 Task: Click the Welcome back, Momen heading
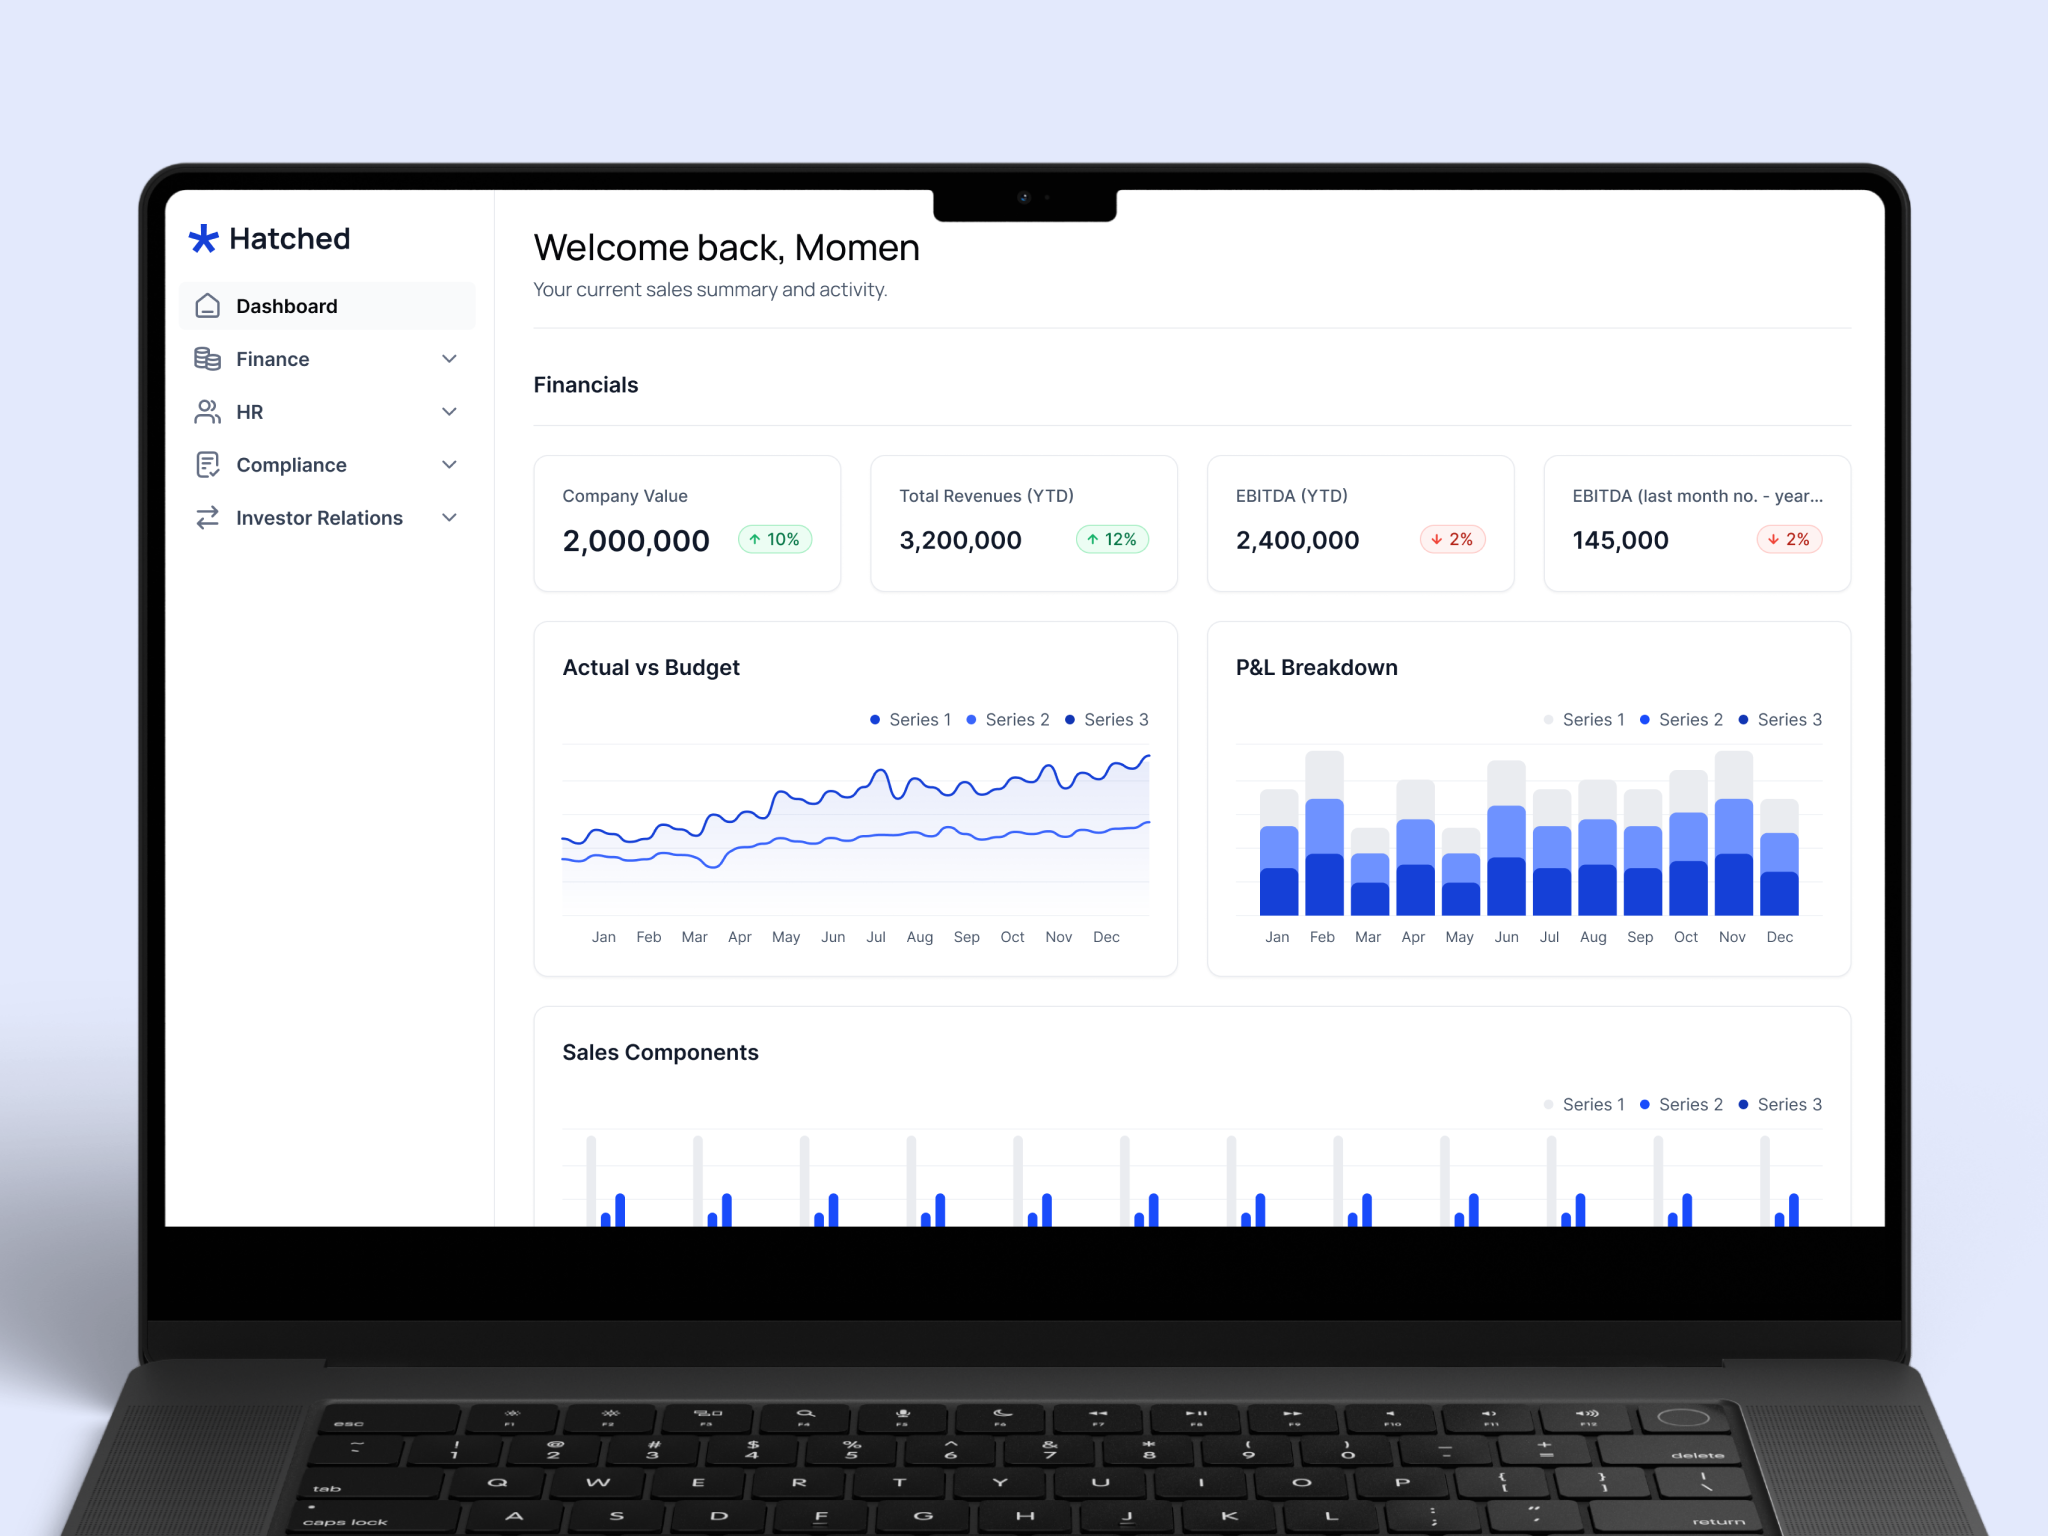pos(726,247)
